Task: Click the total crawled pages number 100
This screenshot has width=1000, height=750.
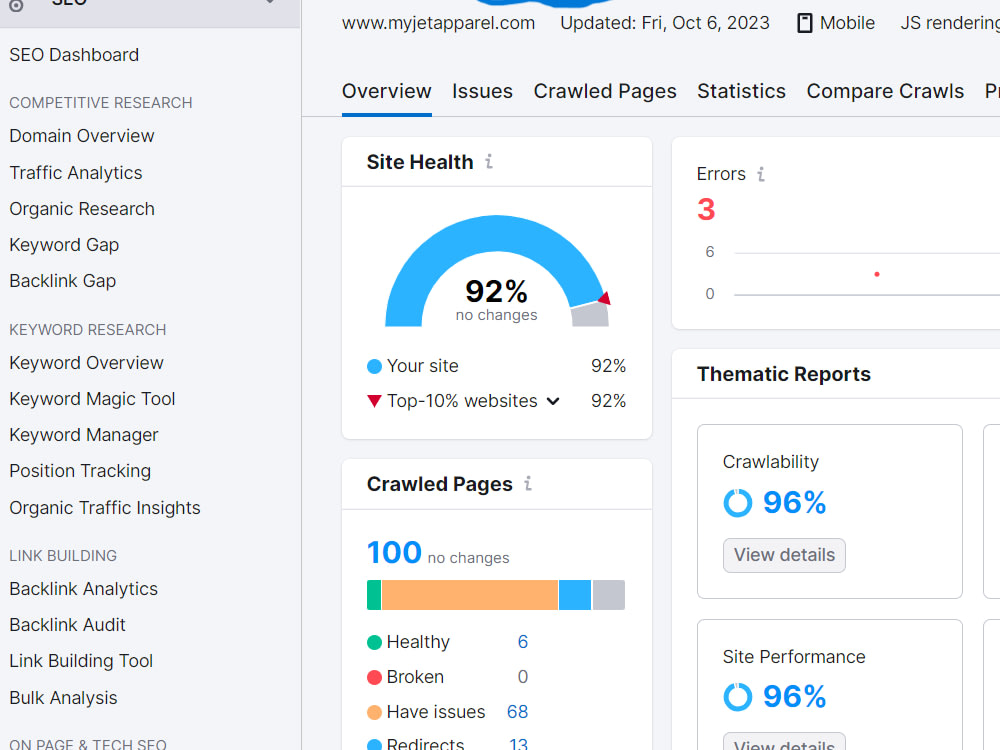Action: [x=394, y=552]
